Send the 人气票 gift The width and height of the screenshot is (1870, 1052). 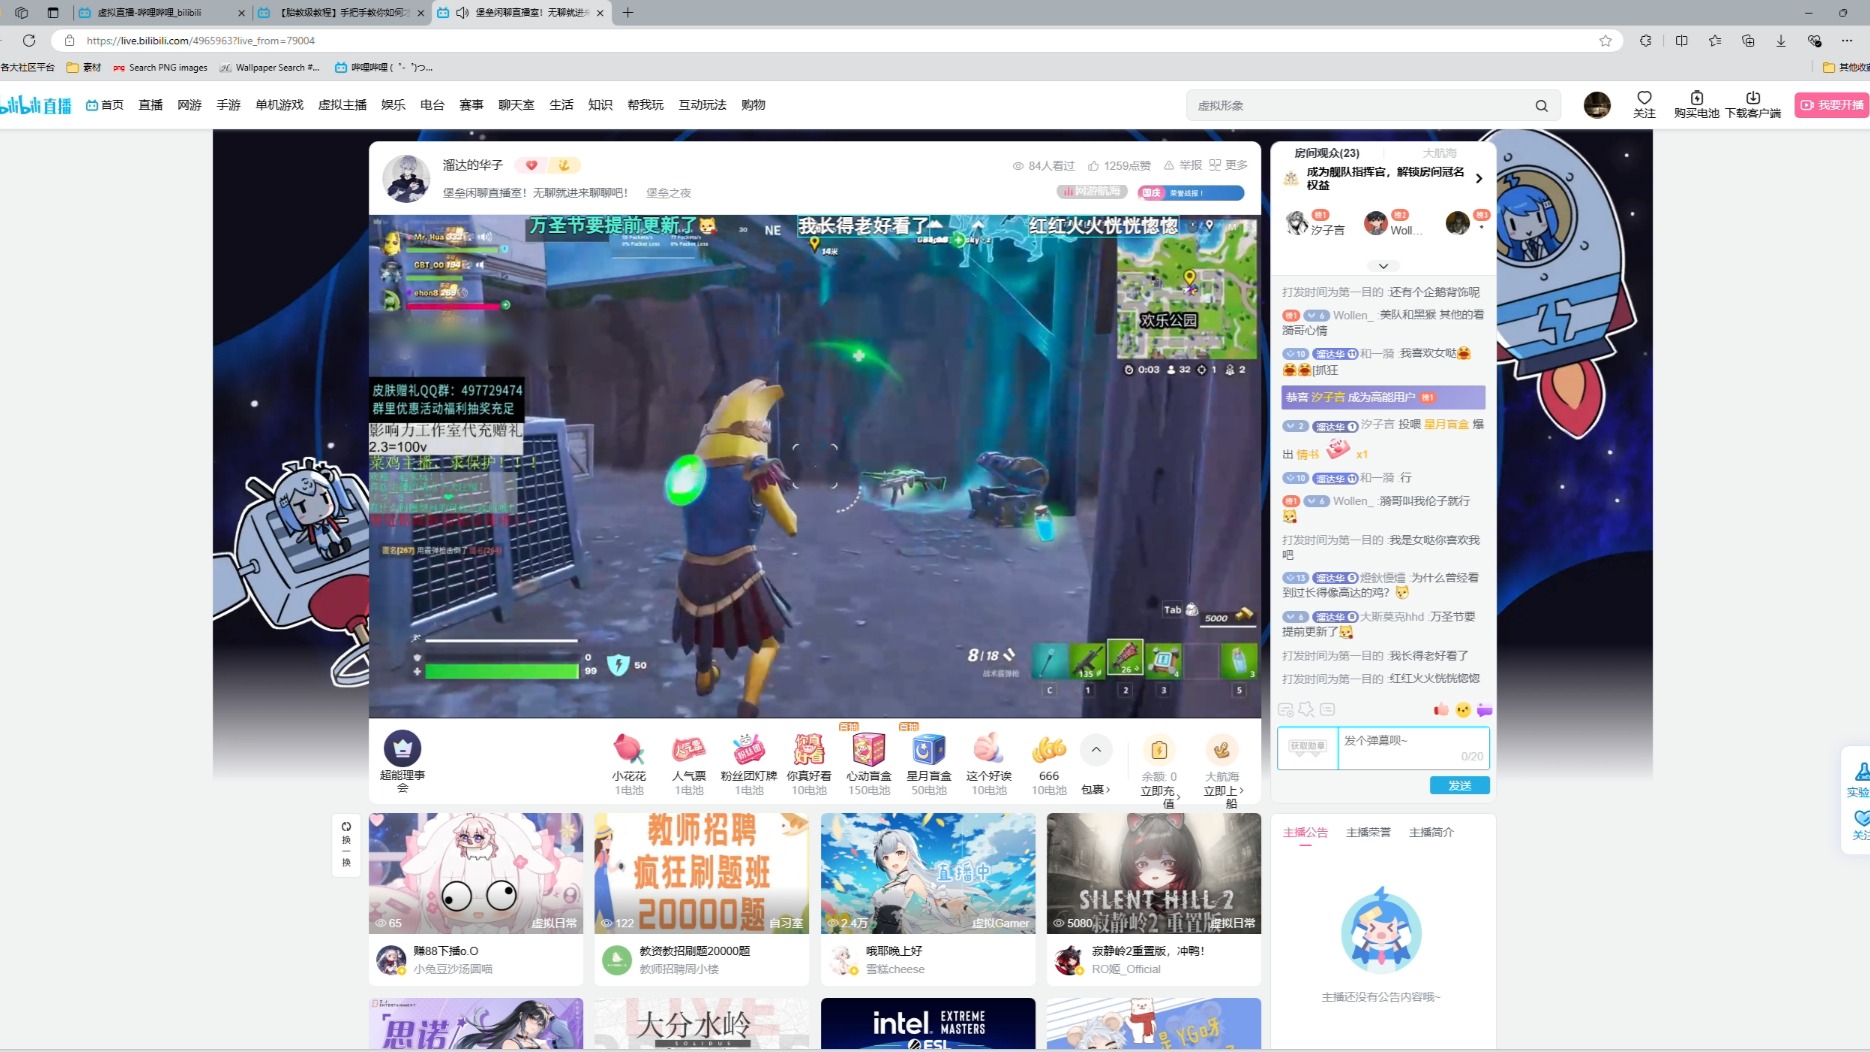(x=689, y=765)
